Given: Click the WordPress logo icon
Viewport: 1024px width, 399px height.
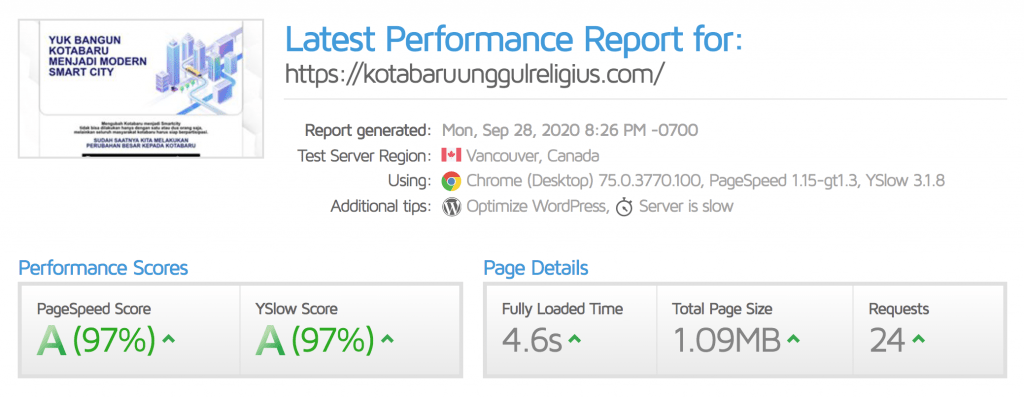Looking at the screenshot, I should pyautogui.click(x=451, y=207).
